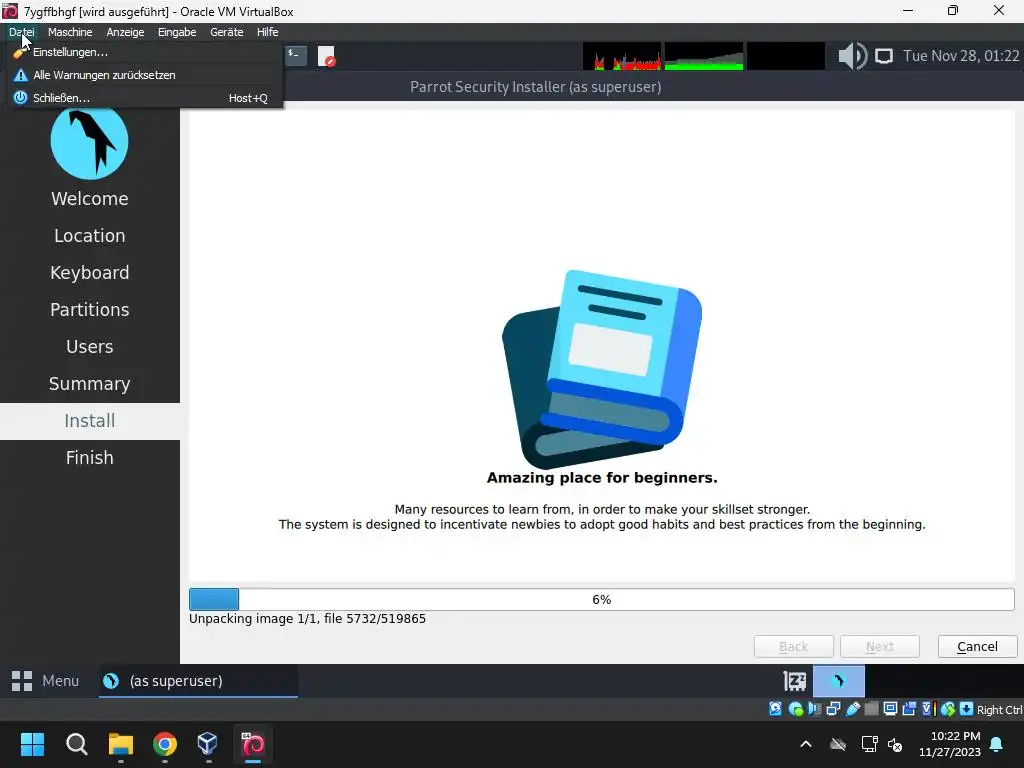Open the Windows Start menu

click(32, 744)
